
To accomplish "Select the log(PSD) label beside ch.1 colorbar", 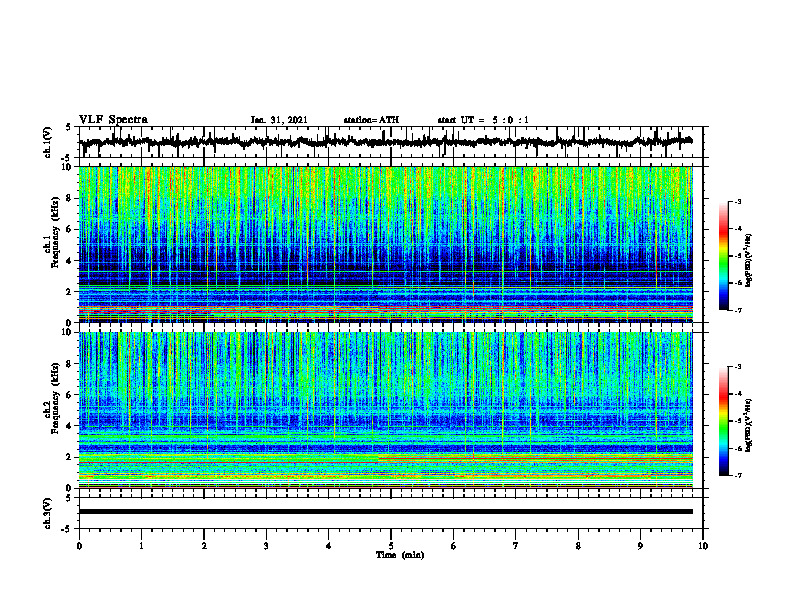I will point(749,261).
